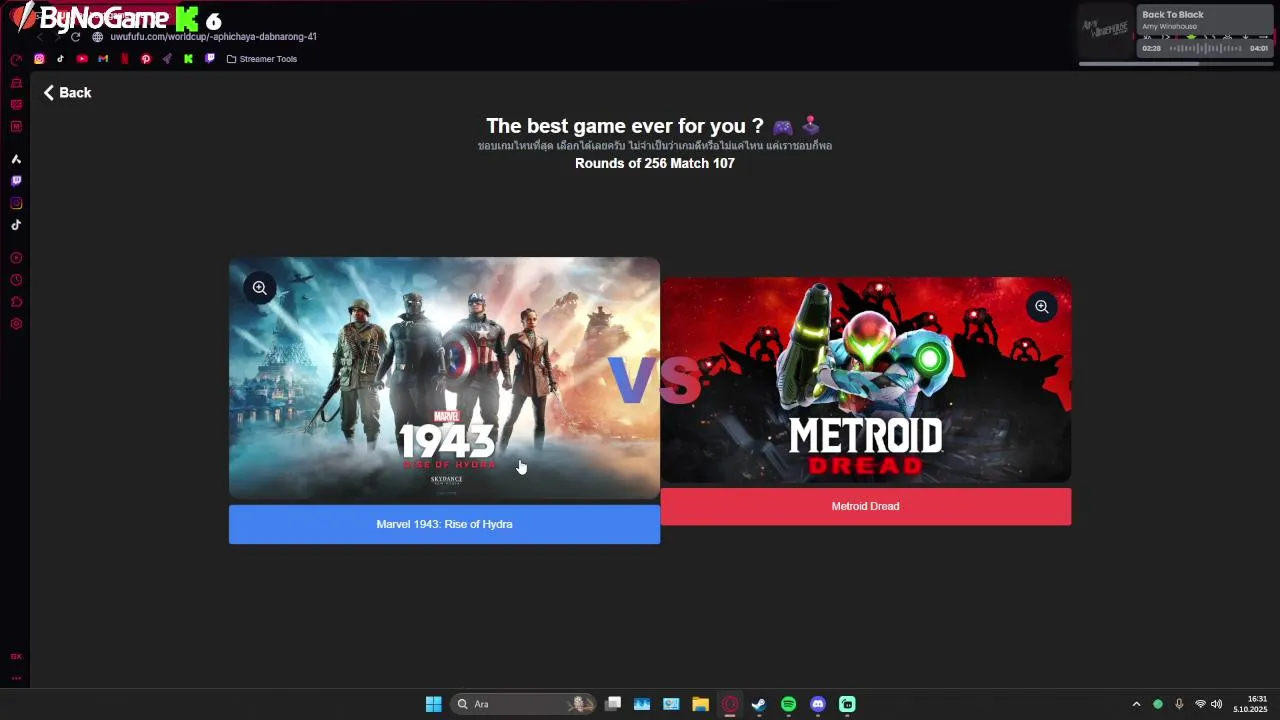Viewport: 1280px width, 720px height.
Task: Open Instagram panel in browser sidebar
Action: (16, 203)
